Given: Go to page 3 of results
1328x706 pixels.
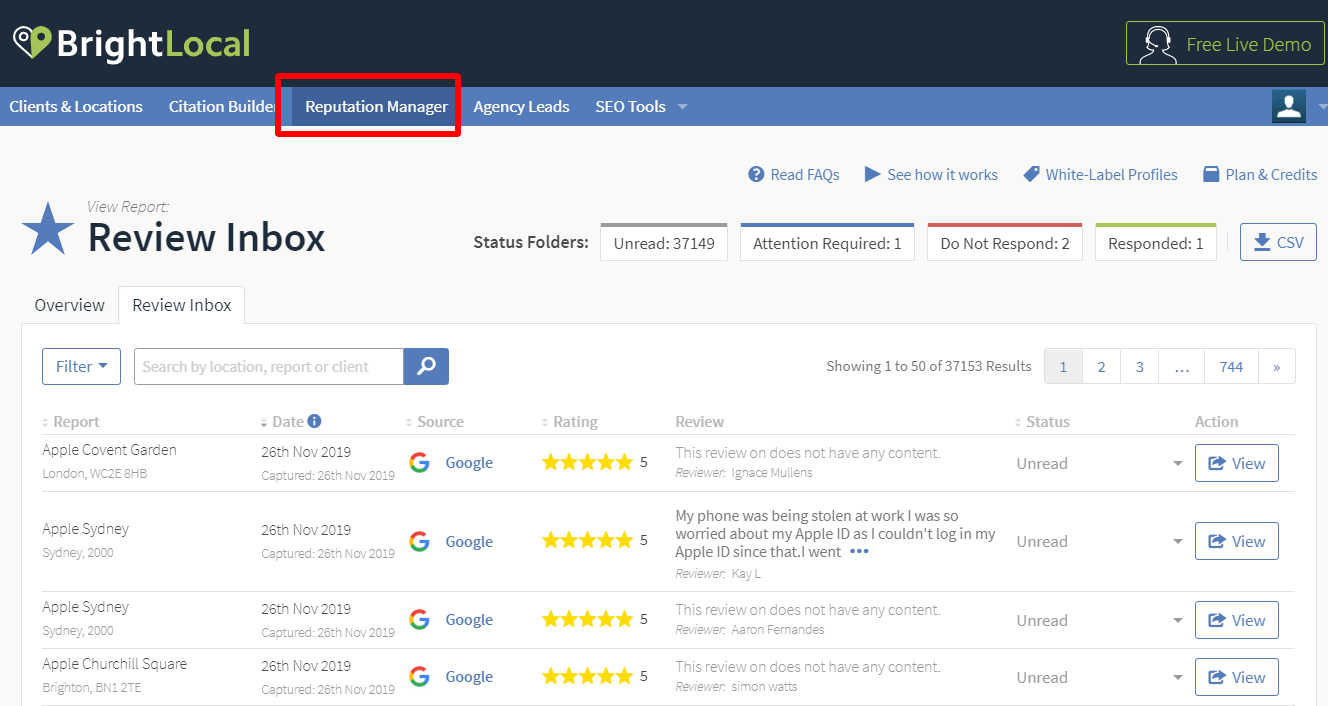Looking at the screenshot, I should point(1139,366).
